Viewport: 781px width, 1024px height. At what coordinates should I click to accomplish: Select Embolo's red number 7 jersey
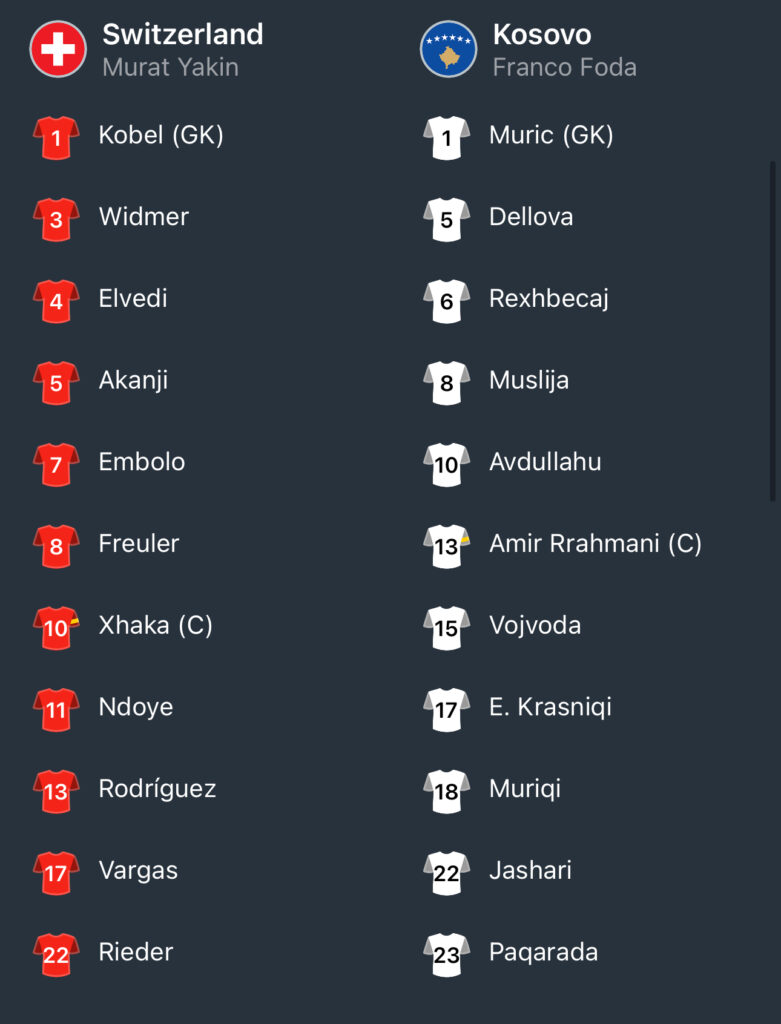[x=56, y=464]
